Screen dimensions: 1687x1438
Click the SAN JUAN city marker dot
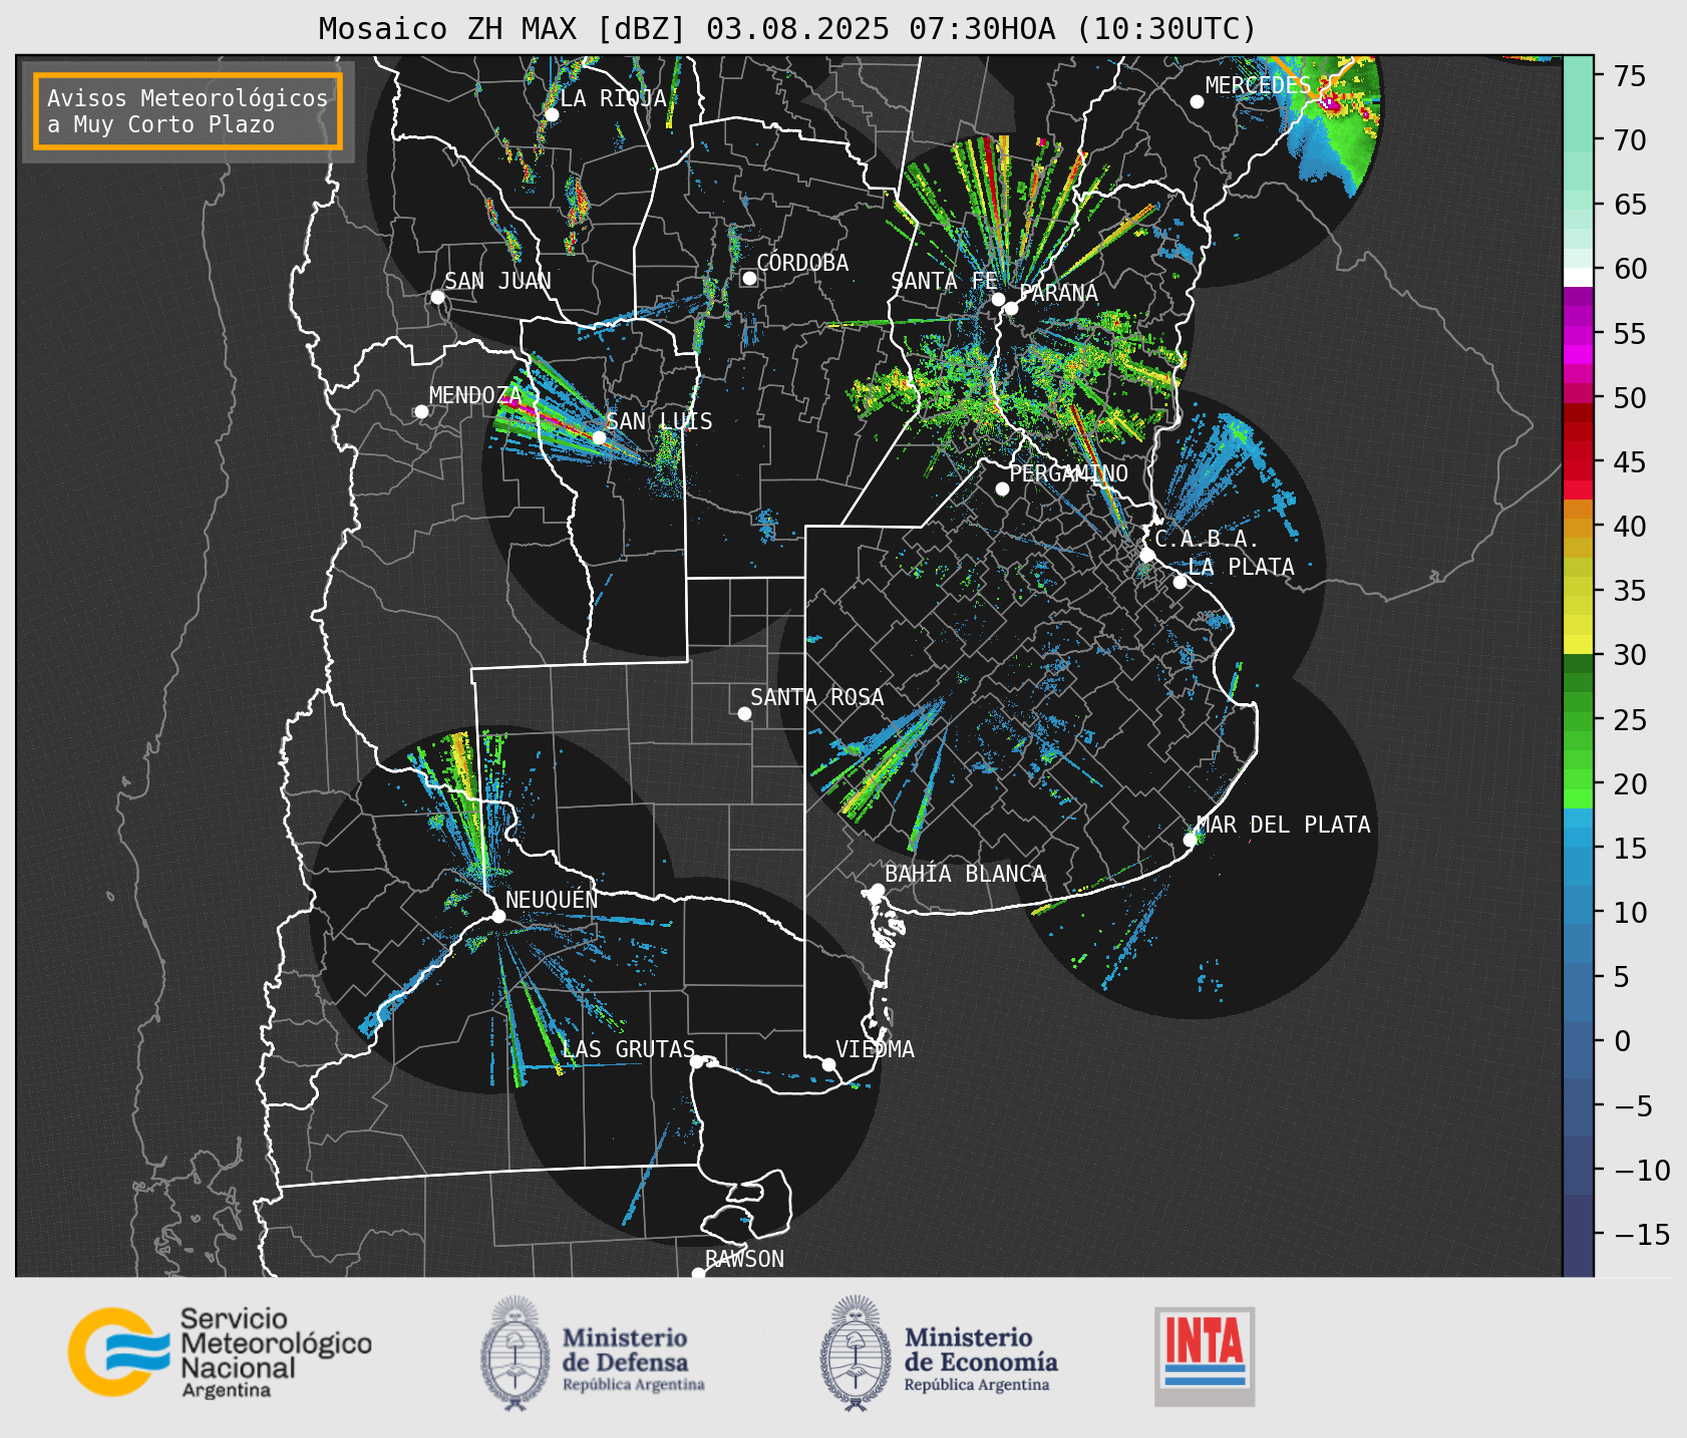point(437,297)
